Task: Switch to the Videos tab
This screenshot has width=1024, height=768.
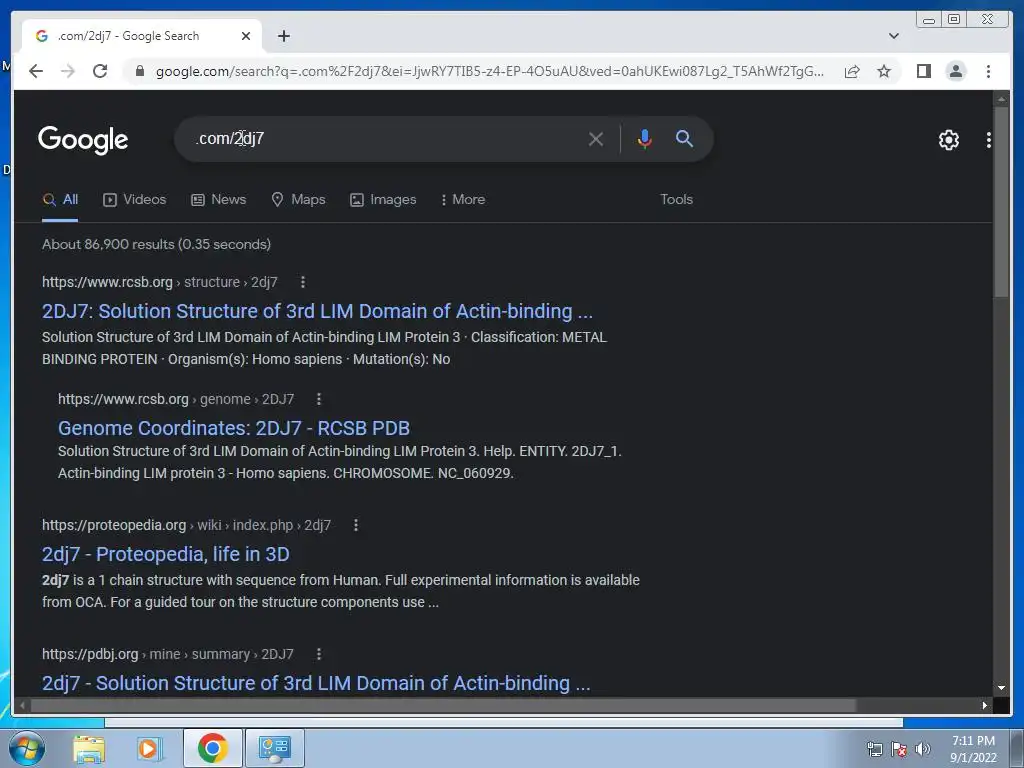Action: pyautogui.click(x=135, y=199)
